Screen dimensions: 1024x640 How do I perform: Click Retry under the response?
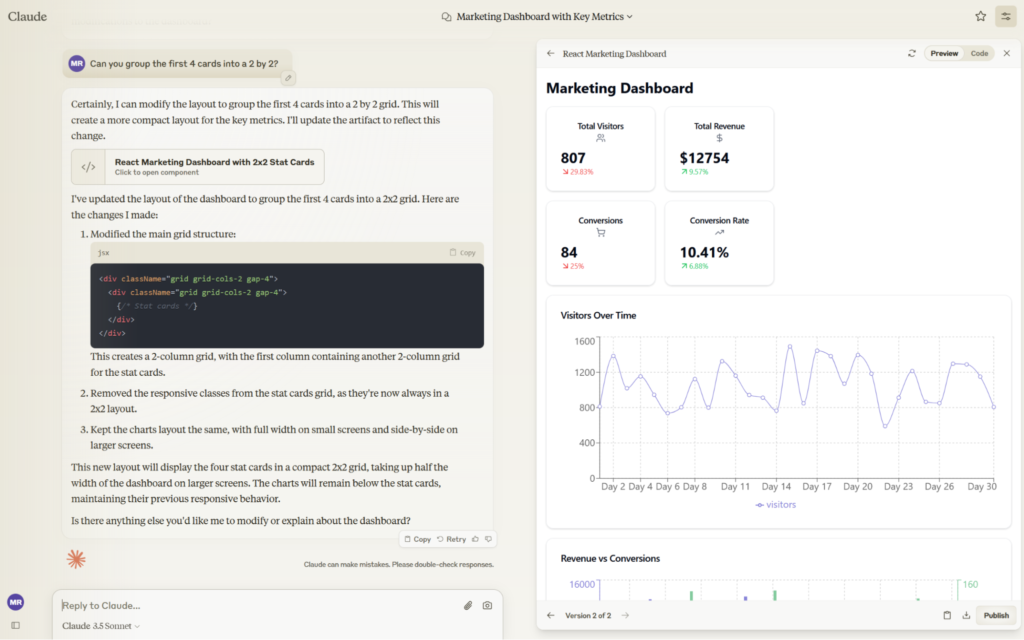451,539
